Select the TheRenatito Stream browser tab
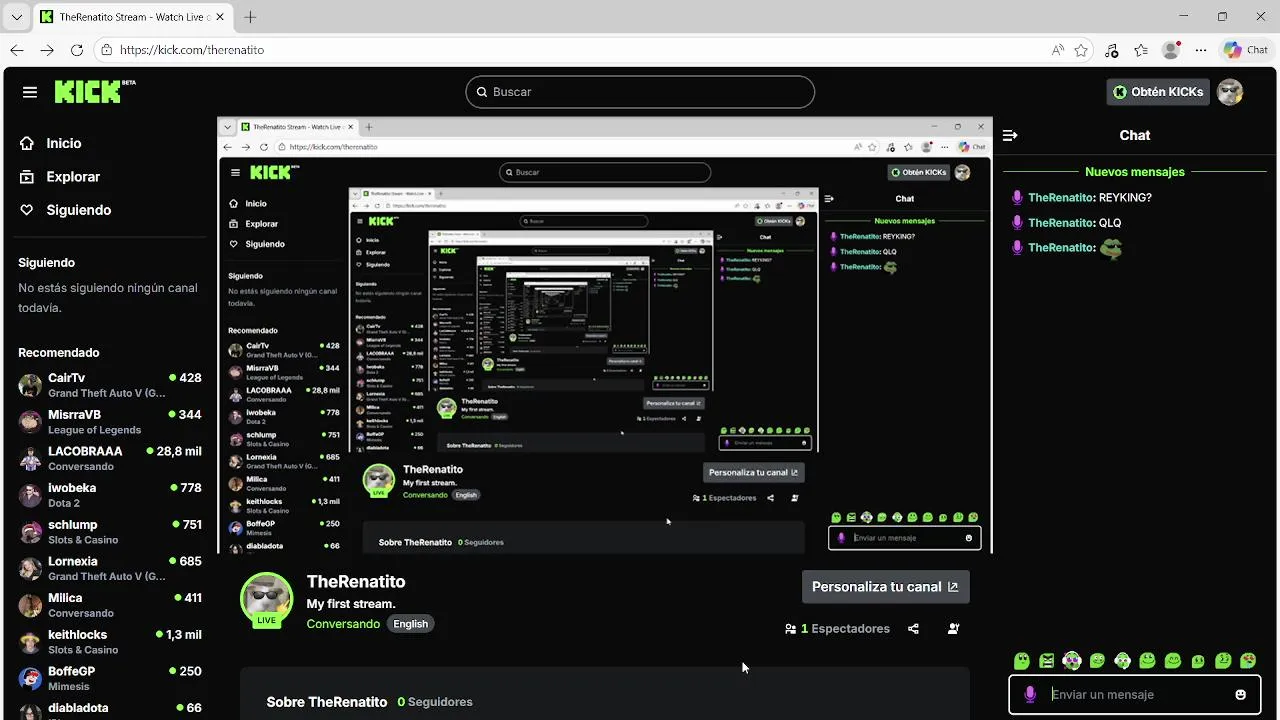This screenshot has height=720, width=1280. click(x=133, y=17)
